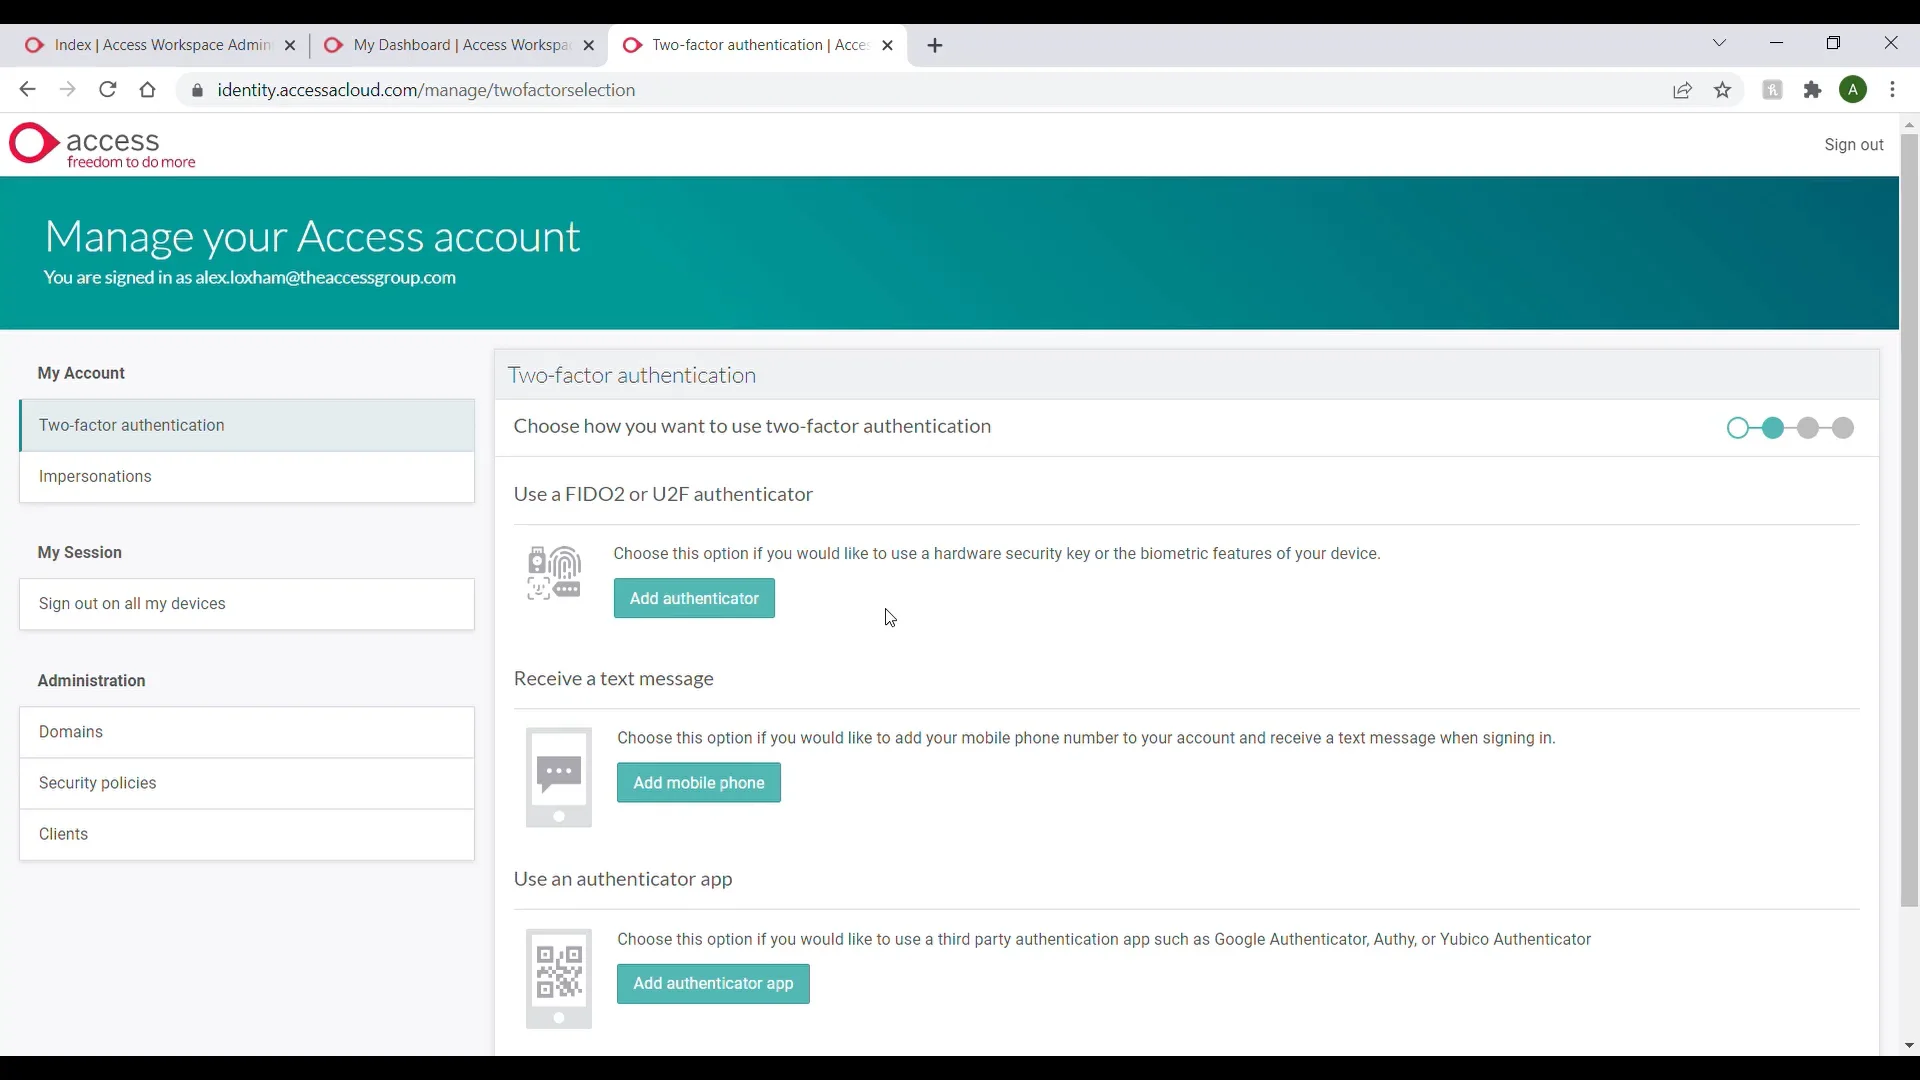This screenshot has height=1080, width=1920.
Task: Reload the page
Action: (108, 90)
